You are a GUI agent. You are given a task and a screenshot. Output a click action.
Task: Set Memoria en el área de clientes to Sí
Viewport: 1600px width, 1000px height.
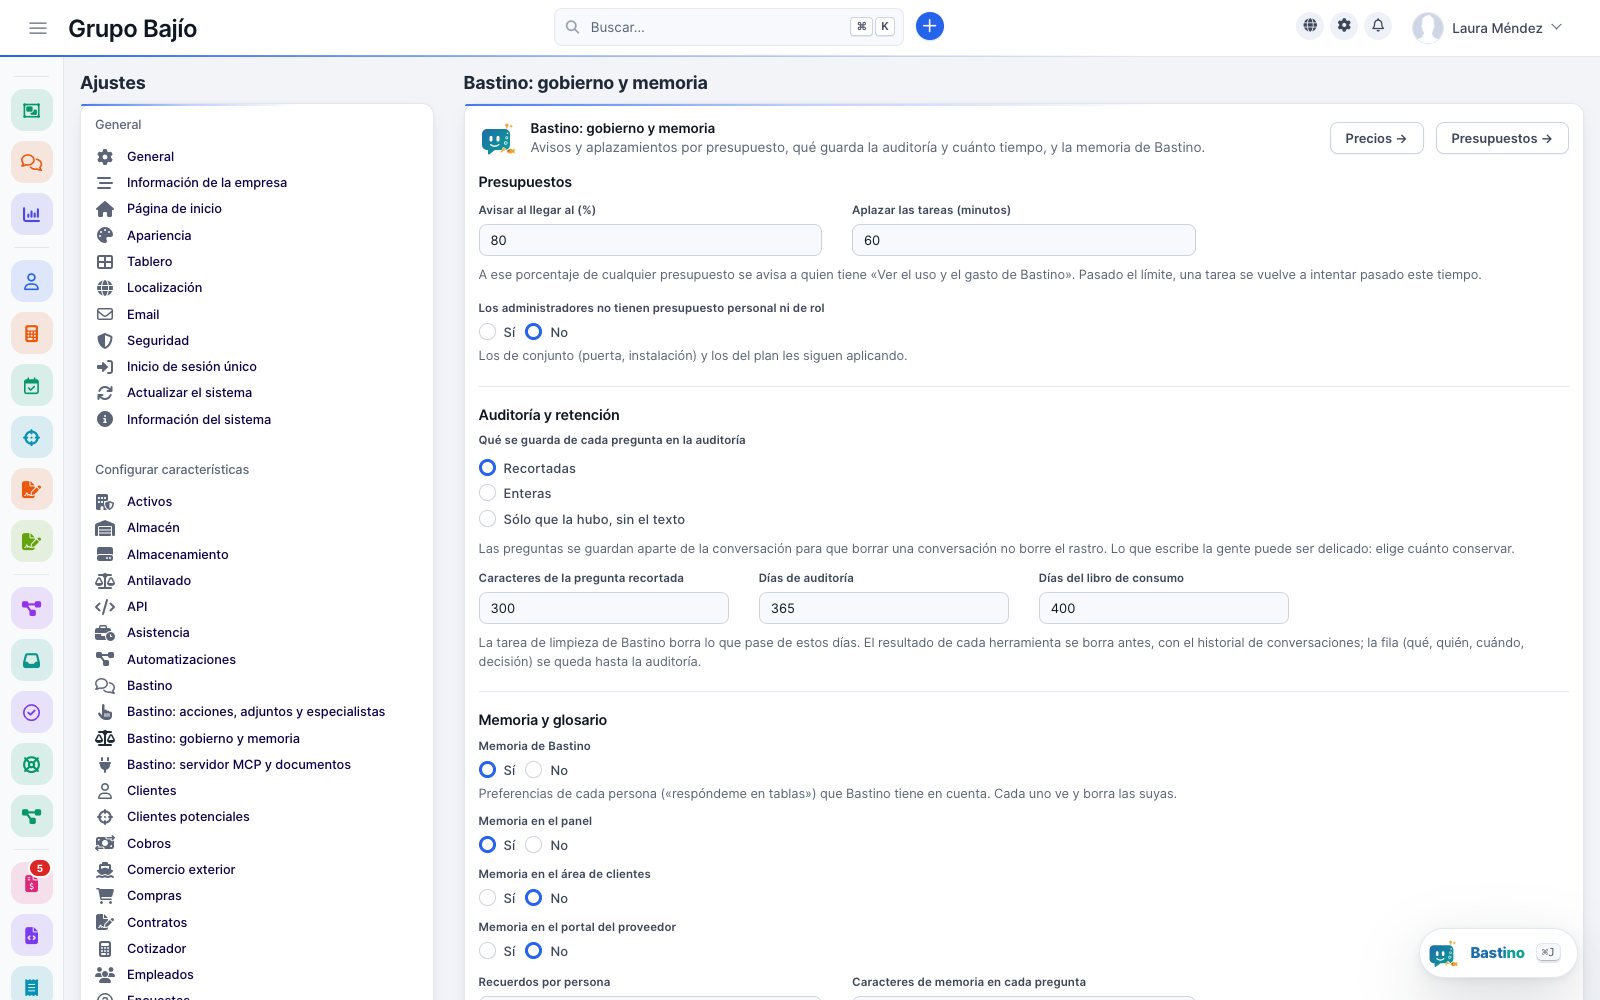[487, 898]
